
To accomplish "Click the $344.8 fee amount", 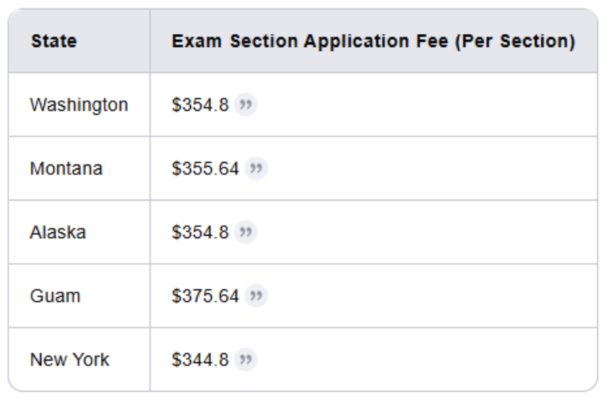I will point(200,359).
